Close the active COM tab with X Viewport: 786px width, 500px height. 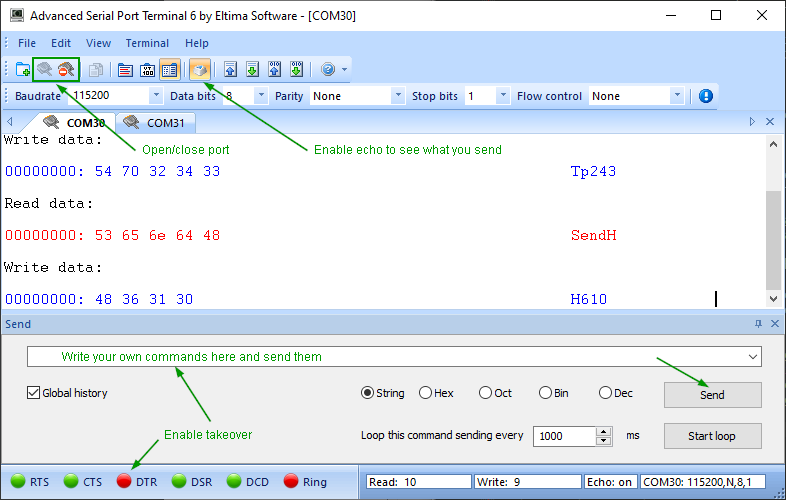click(x=770, y=122)
